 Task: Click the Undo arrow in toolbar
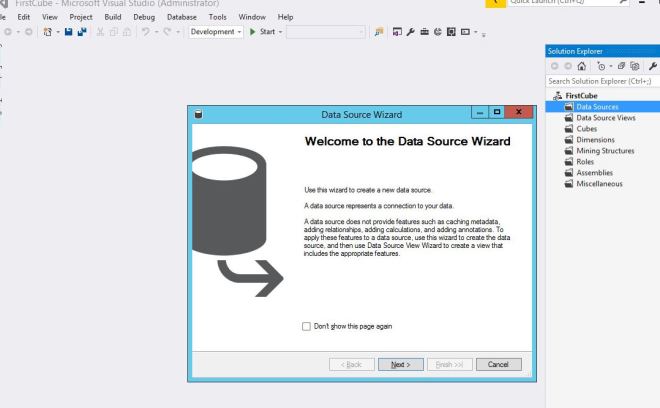coord(146,33)
